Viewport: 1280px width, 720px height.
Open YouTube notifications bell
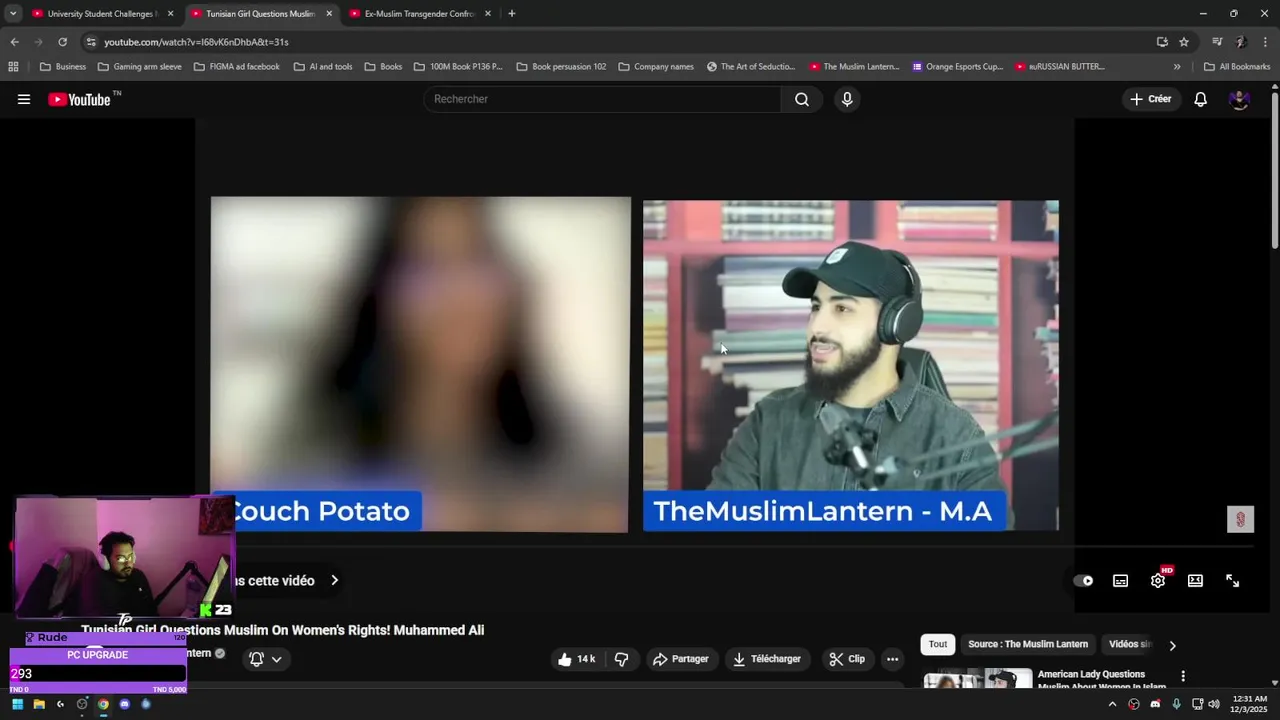tap(1200, 99)
